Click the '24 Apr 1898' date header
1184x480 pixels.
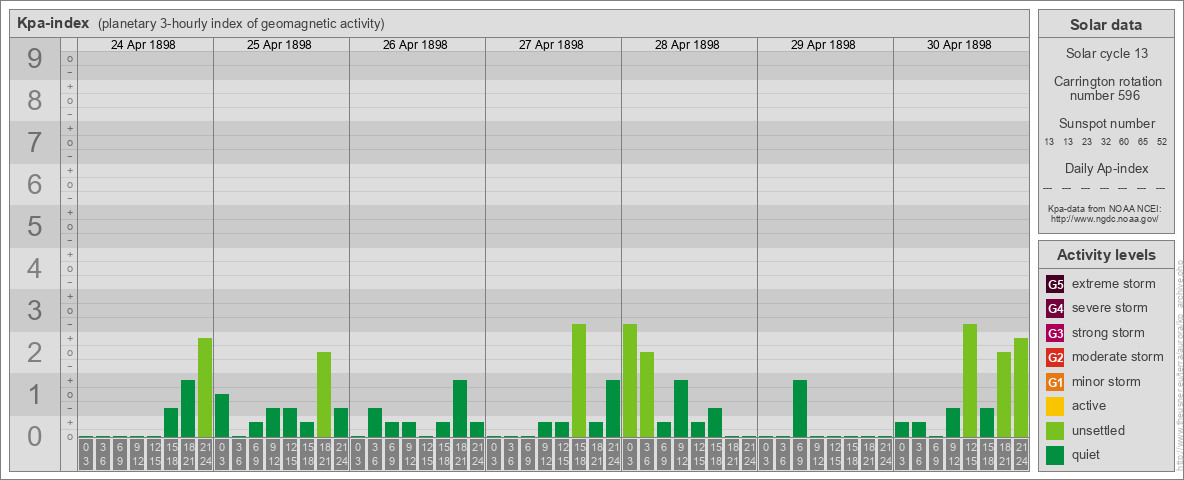[x=143, y=45]
